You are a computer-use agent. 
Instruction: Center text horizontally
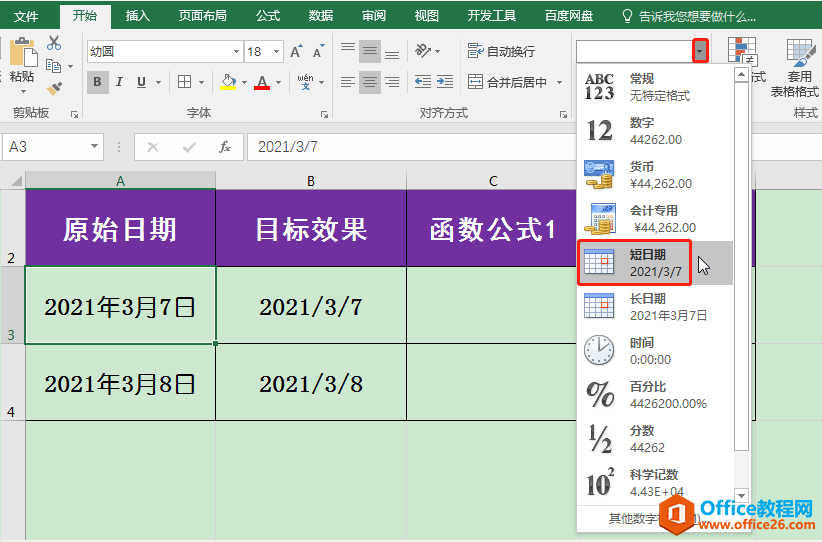click(x=370, y=82)
